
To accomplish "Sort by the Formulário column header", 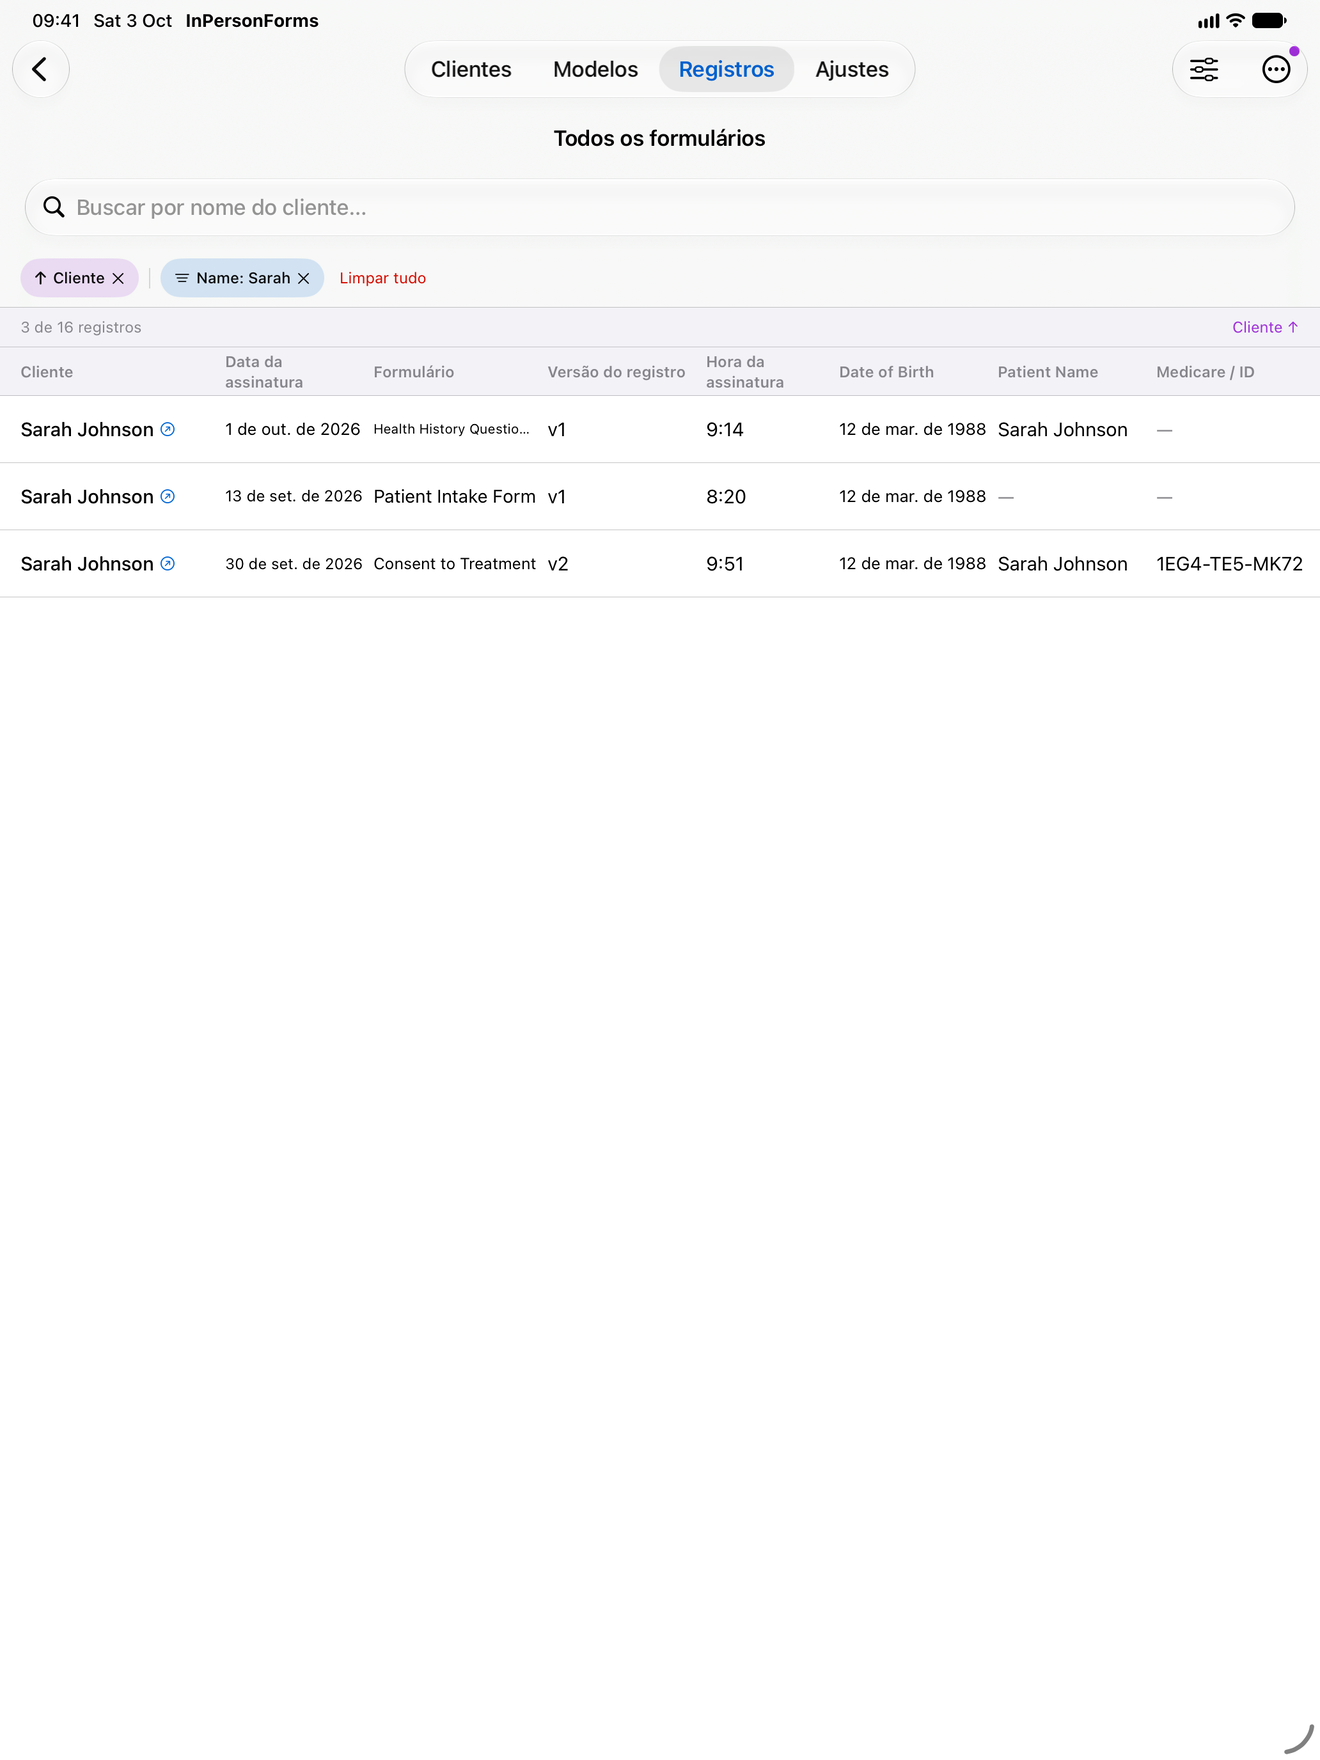I will [414, 372].
